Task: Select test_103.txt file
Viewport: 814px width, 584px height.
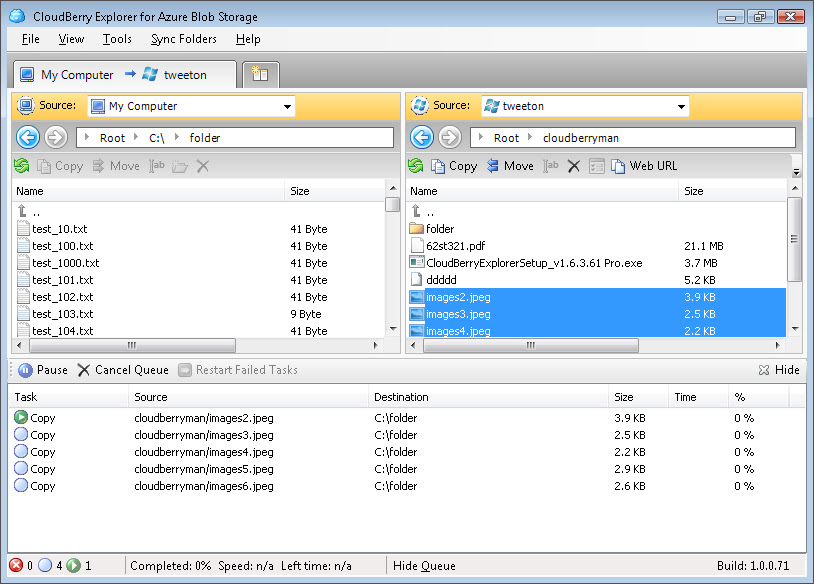Action: coord(200,314)
